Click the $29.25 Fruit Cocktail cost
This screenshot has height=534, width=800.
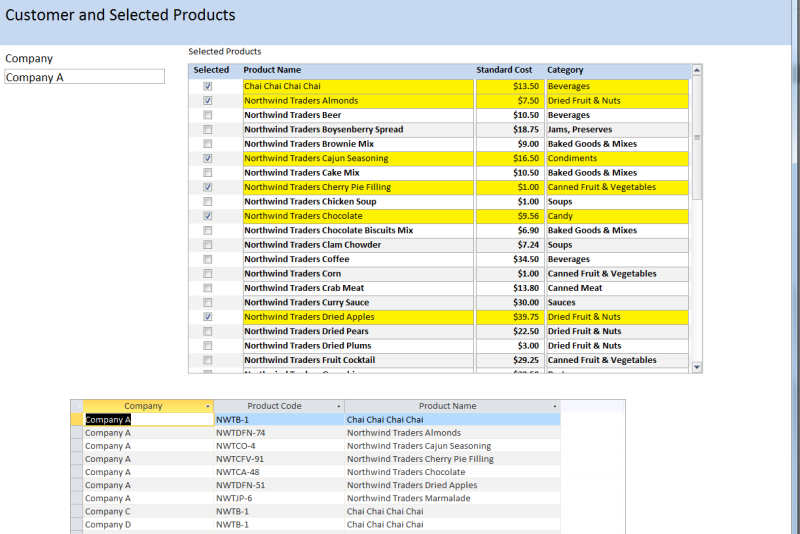(510, 360)
